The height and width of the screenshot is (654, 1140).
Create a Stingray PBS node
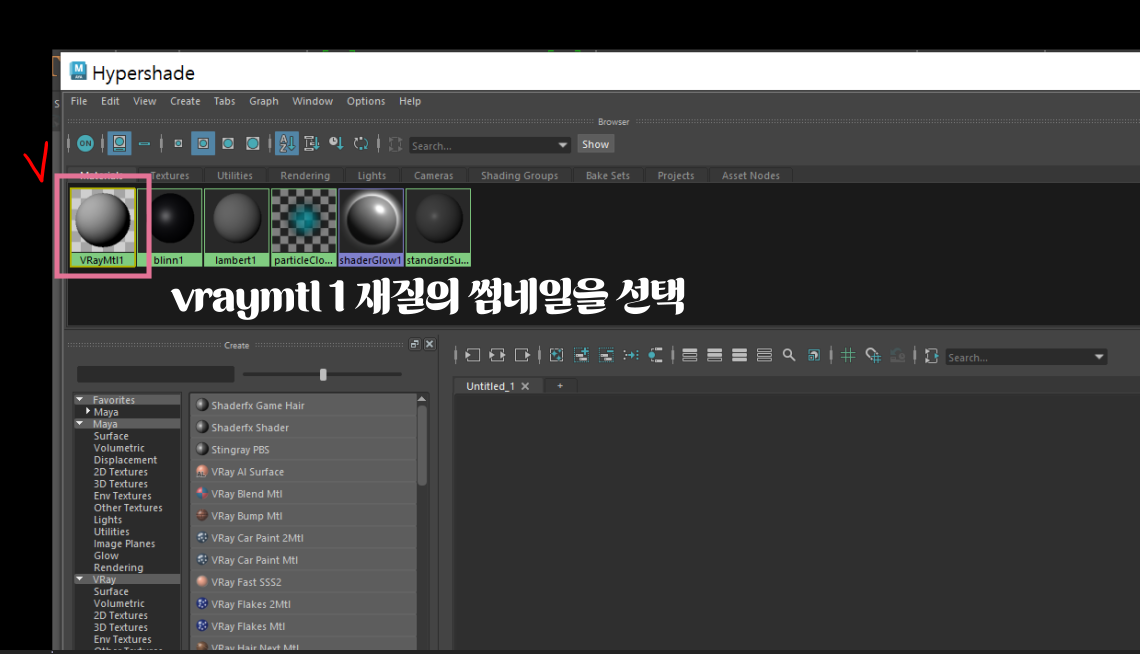pyautogui.click(x=303, y=449)
